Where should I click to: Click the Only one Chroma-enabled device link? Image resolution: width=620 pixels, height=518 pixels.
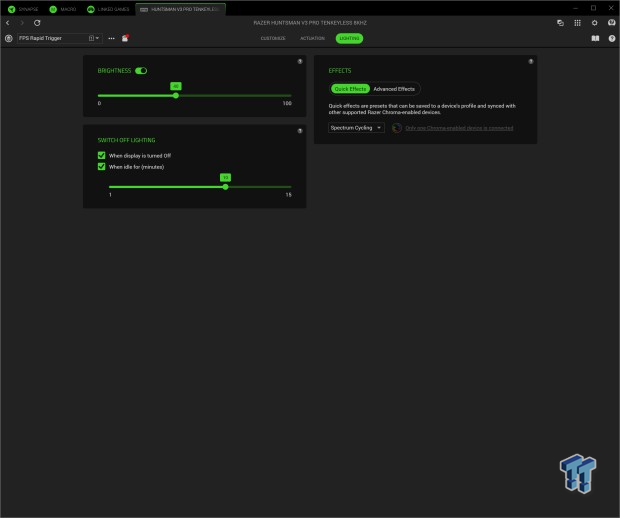(459, 128)
